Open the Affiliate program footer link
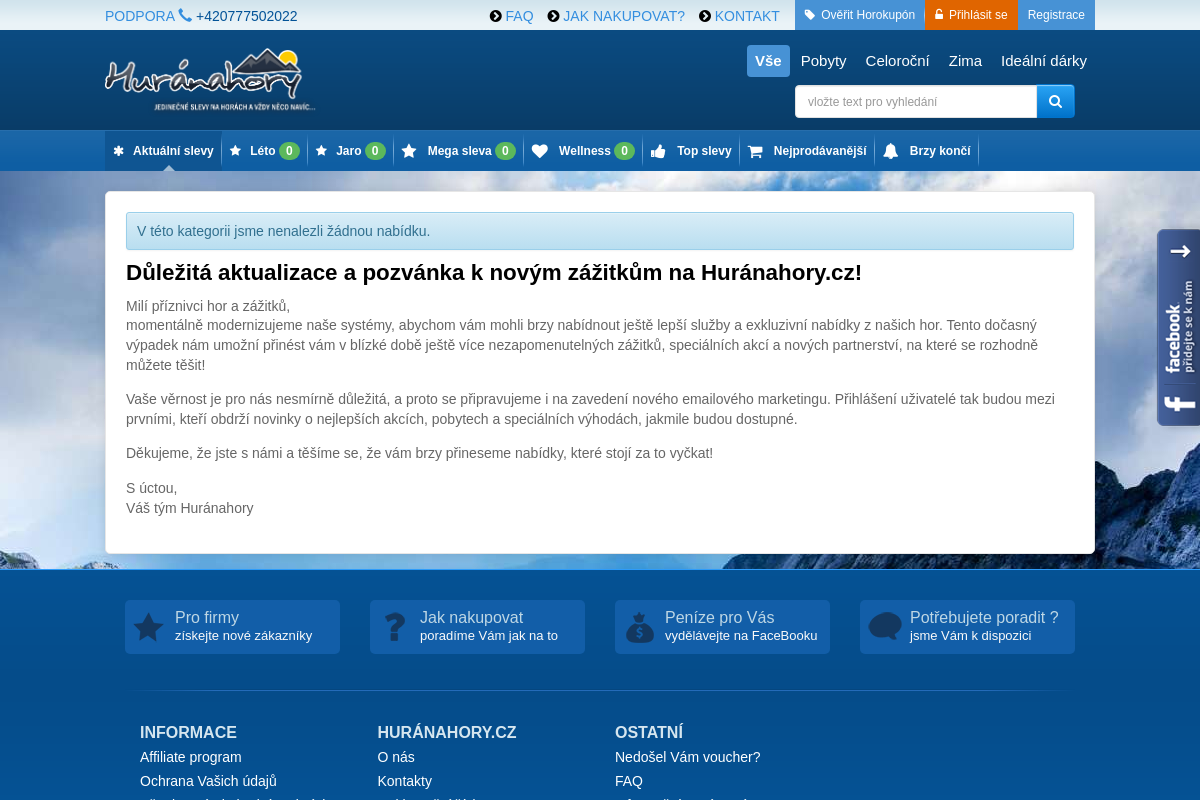The image size is (1200, 800). 190,757
